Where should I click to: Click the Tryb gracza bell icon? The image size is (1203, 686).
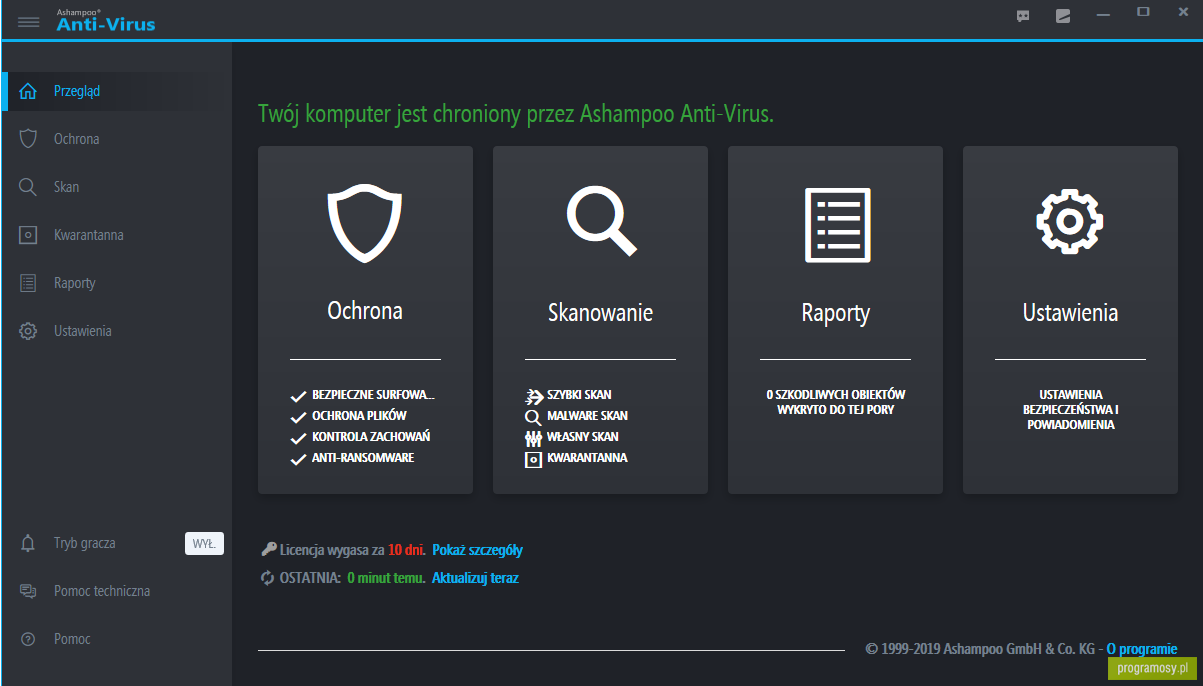28,543
